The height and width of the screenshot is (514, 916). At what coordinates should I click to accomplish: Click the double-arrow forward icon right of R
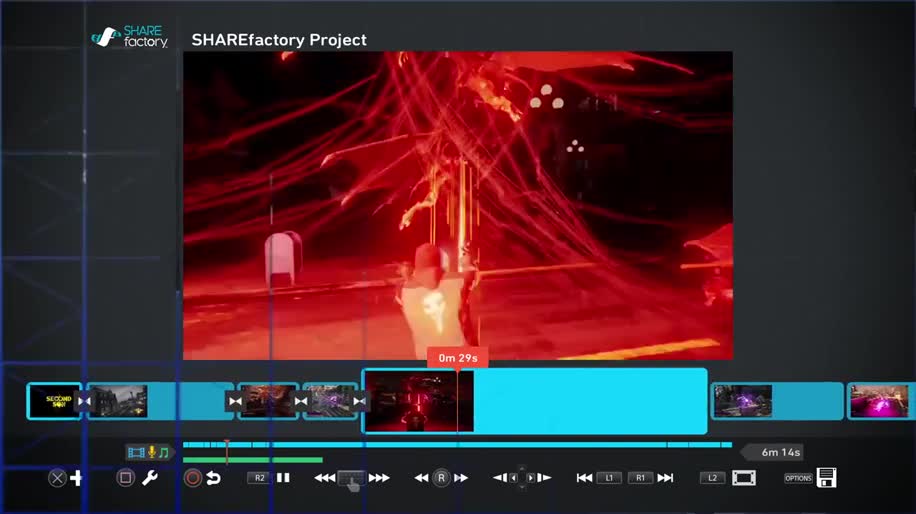pyautogui.click(x=461, y=478)
